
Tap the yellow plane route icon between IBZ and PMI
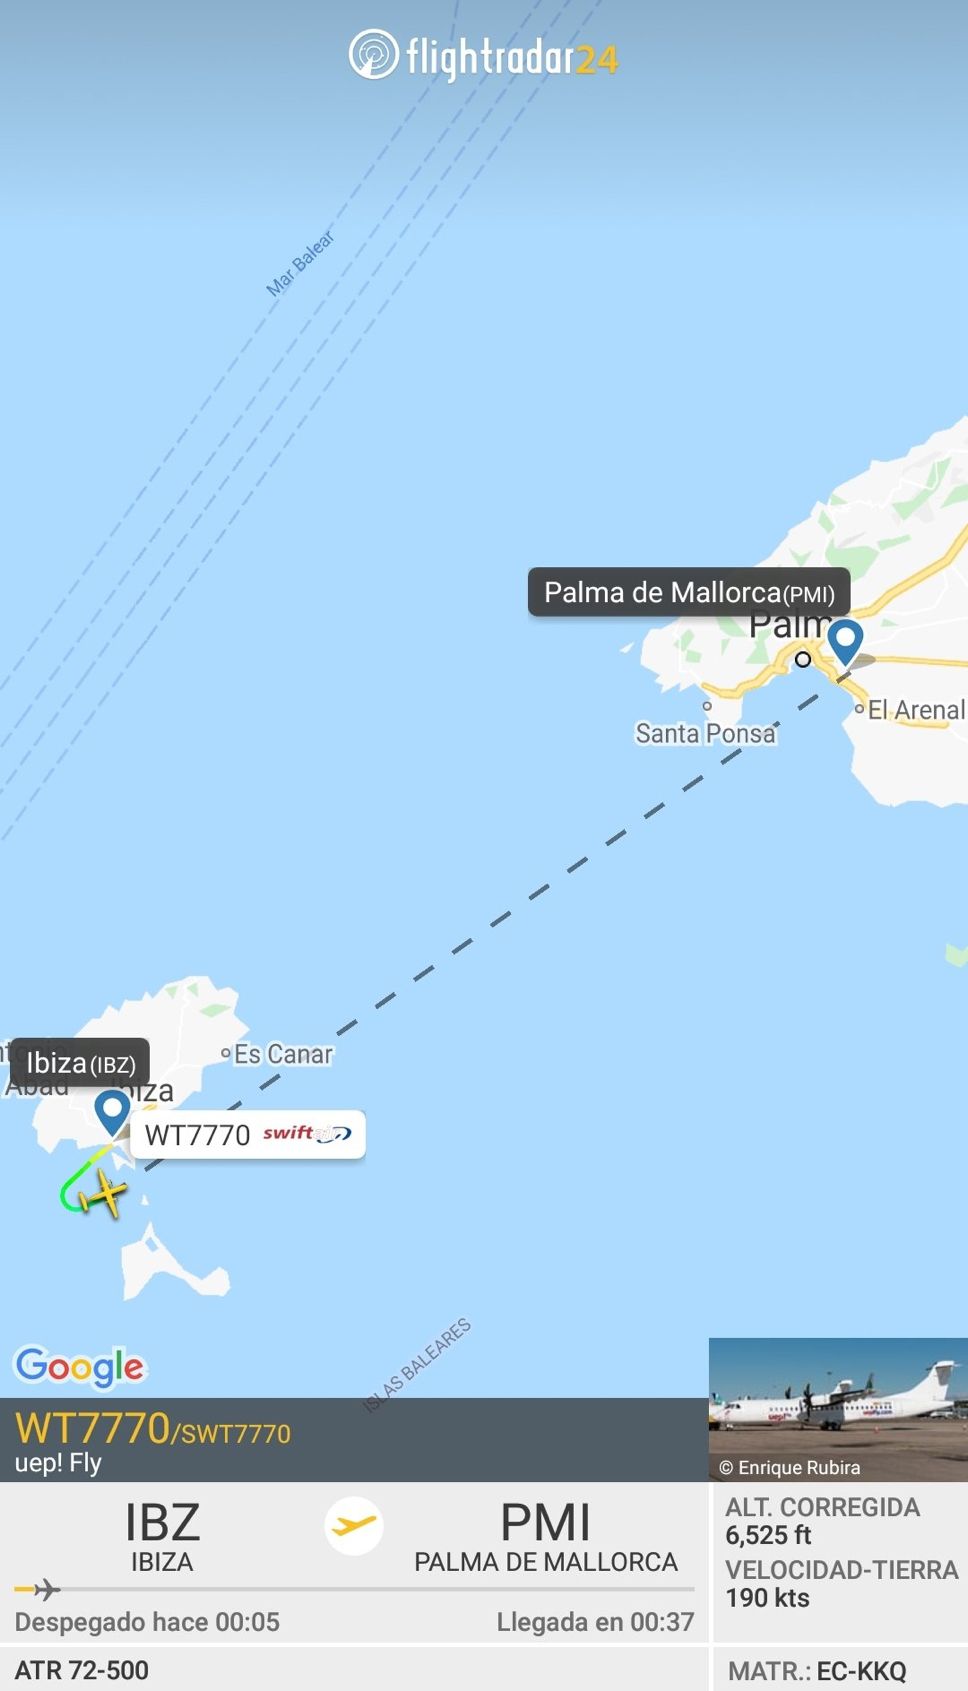coord(354,1526)
